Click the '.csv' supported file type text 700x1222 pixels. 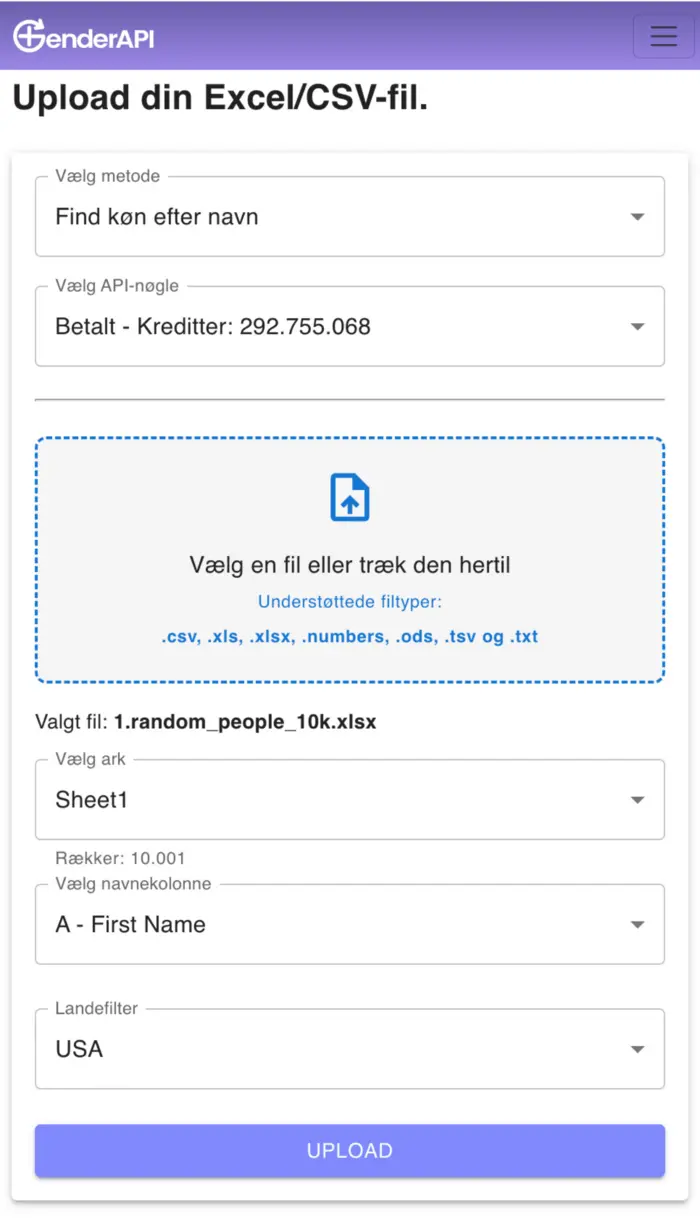180,636
